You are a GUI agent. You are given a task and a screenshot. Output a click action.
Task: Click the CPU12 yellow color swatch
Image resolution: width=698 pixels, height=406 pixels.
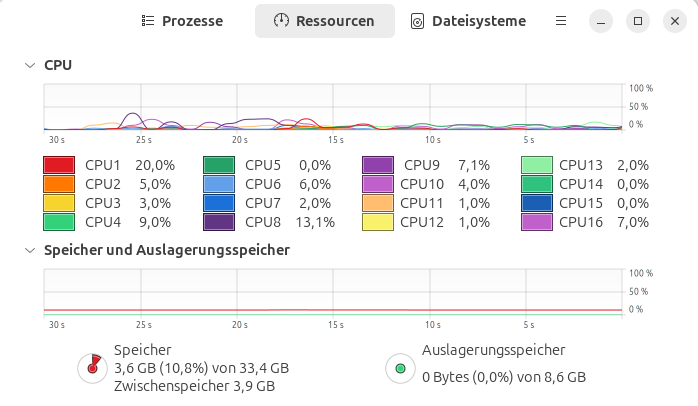tap(378, 222)
